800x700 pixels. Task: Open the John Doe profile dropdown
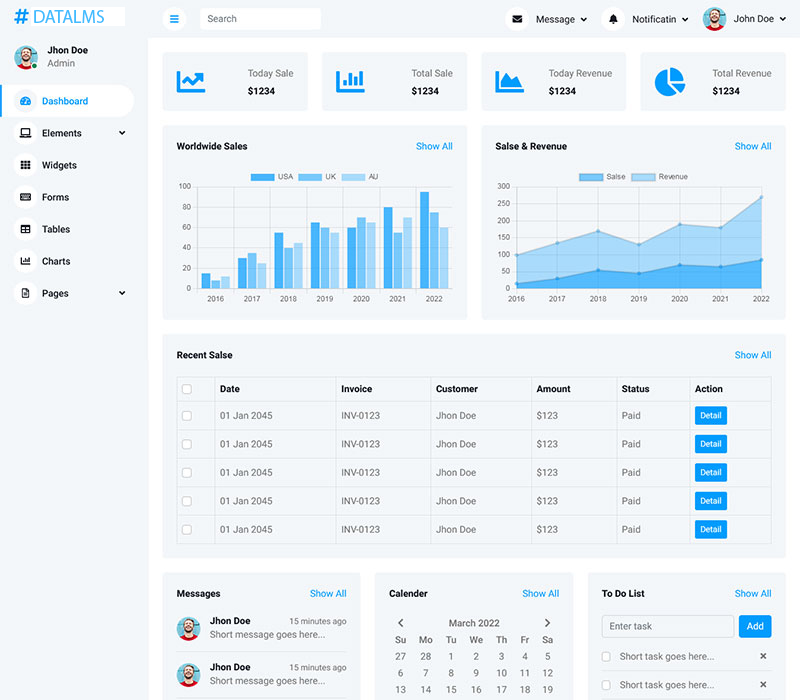click(745, 19)
